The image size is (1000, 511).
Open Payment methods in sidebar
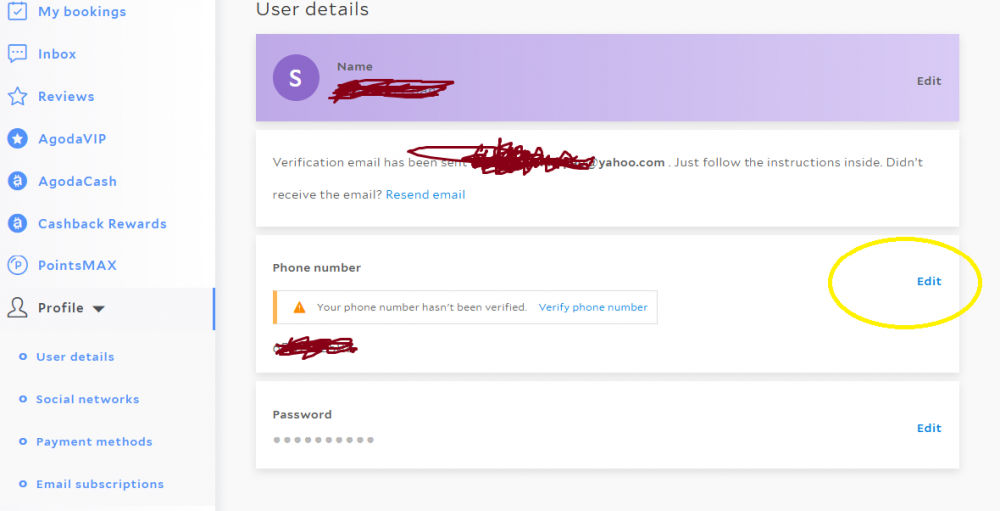pyautogui.click(x=94, y=441)
